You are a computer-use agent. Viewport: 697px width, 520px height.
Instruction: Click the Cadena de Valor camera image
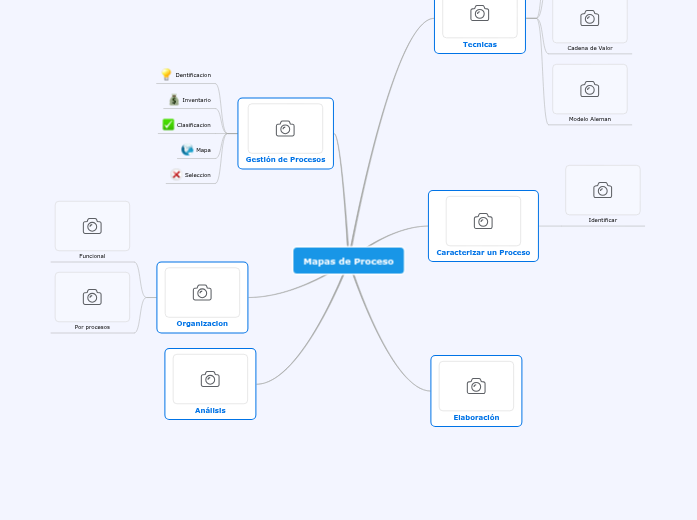click(x=590, y=19)
